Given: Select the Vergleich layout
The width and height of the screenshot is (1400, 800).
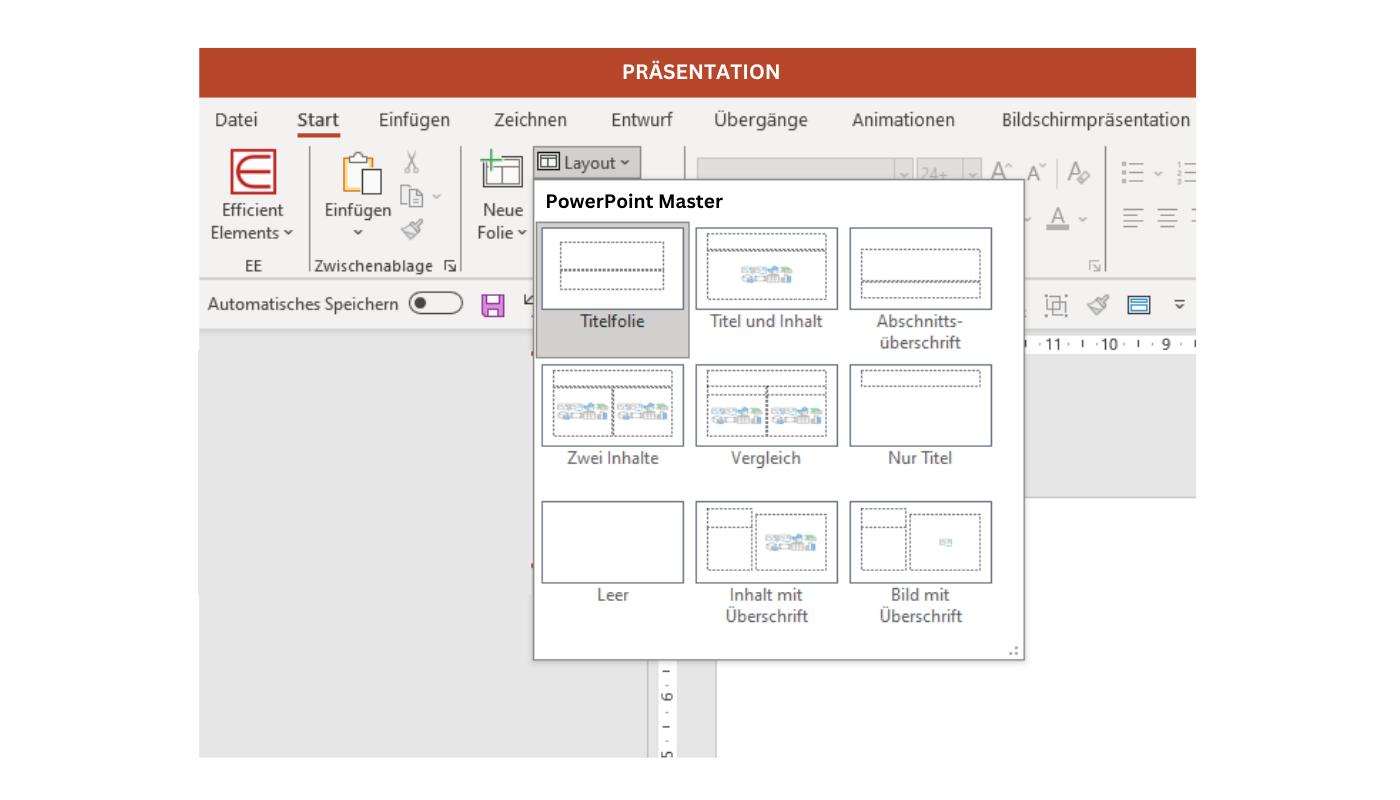Looking at the screenshot, I should coord(767,416).
